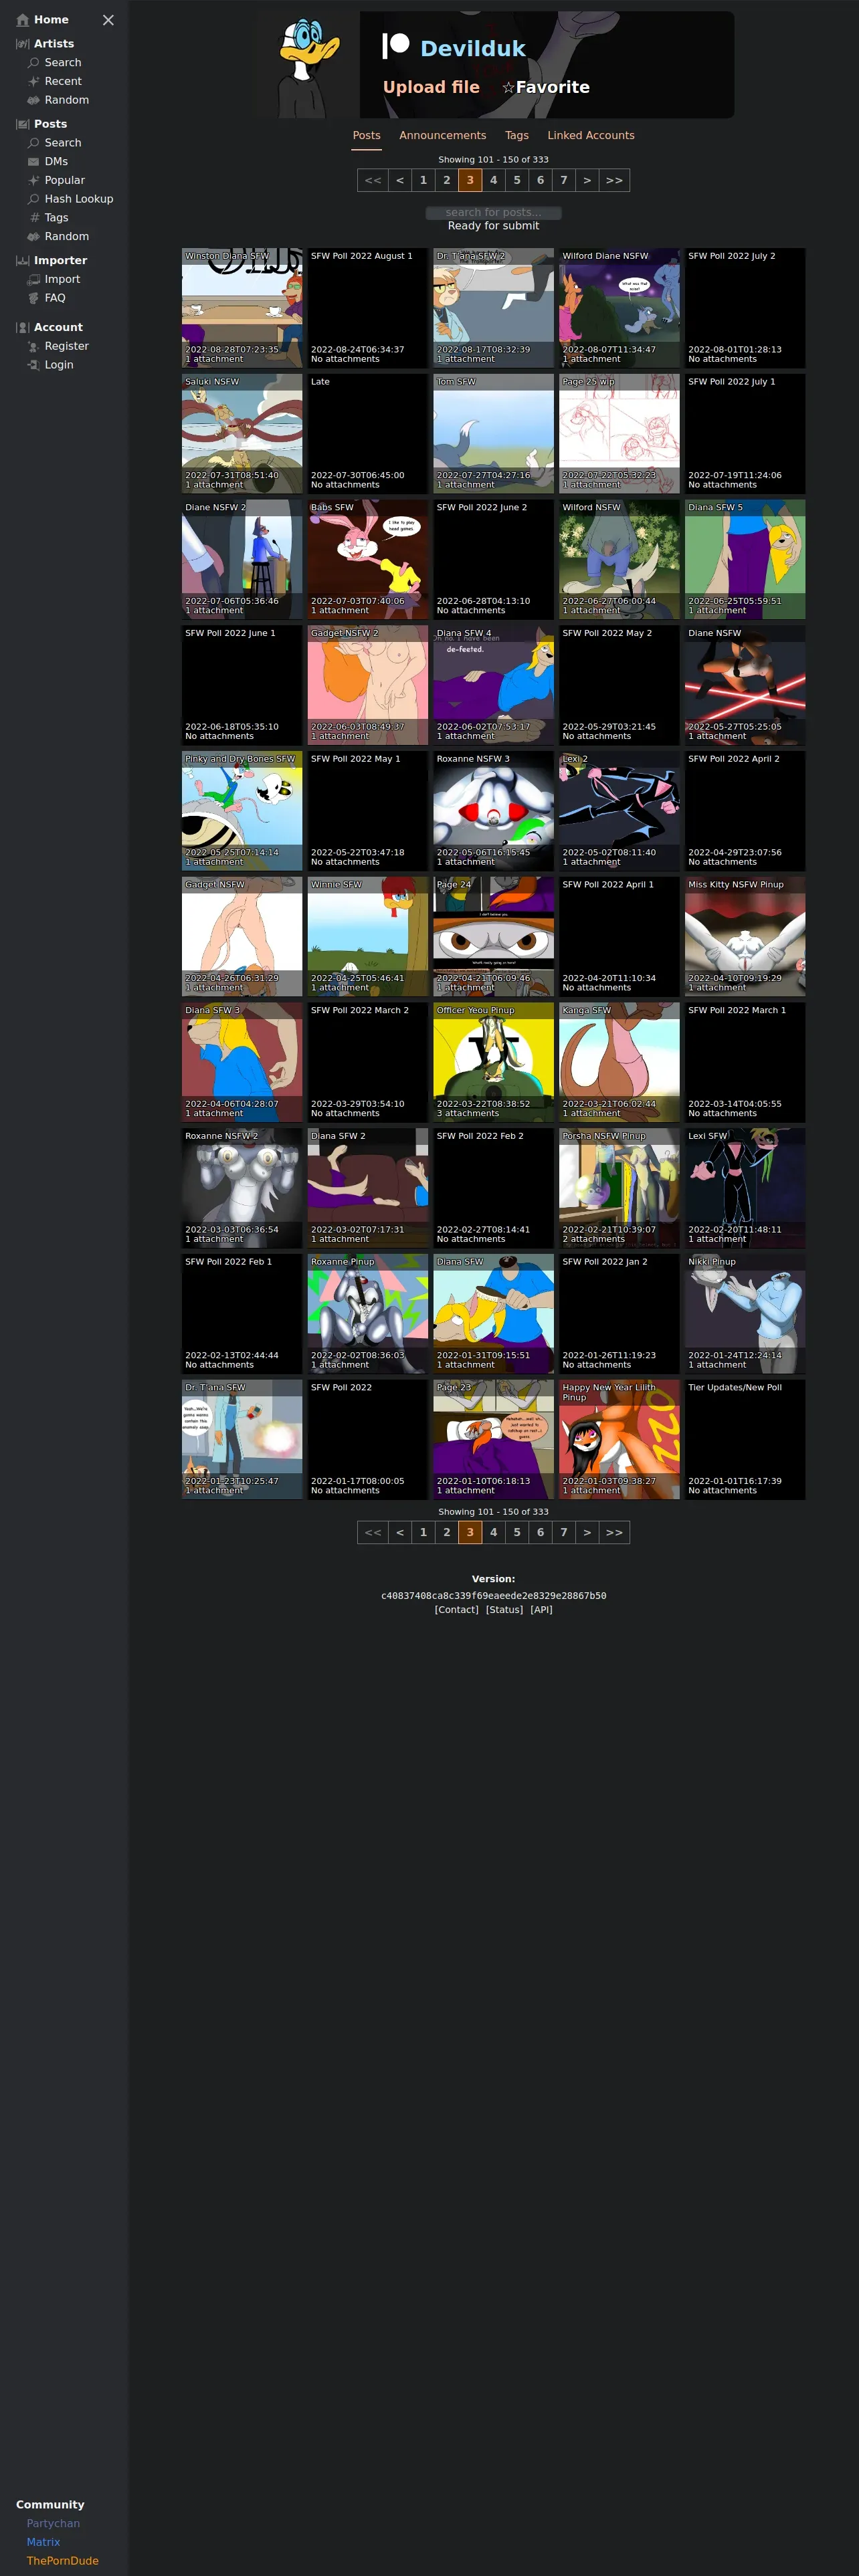Open the Import link in sidebar
The width and height of the screenshot is (859, 2576).
[x=62, y=280]
